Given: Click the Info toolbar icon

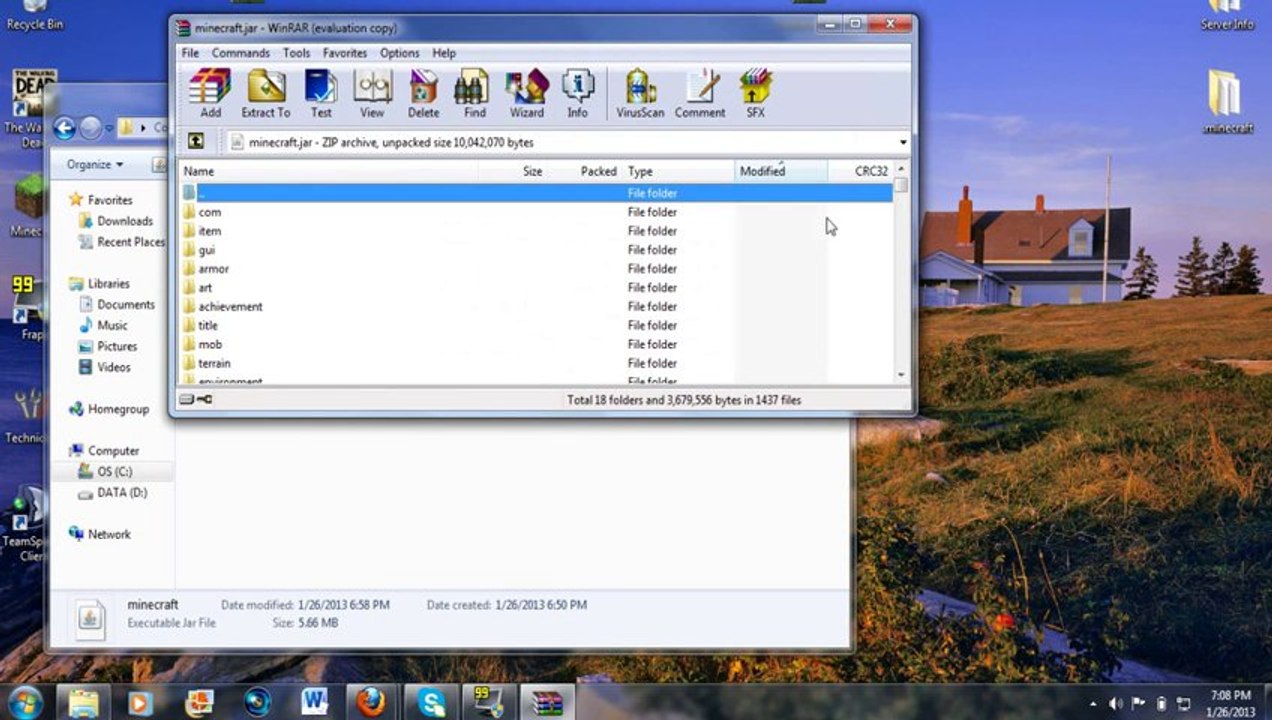Looking at the screenshot, I should pos(577,94).
